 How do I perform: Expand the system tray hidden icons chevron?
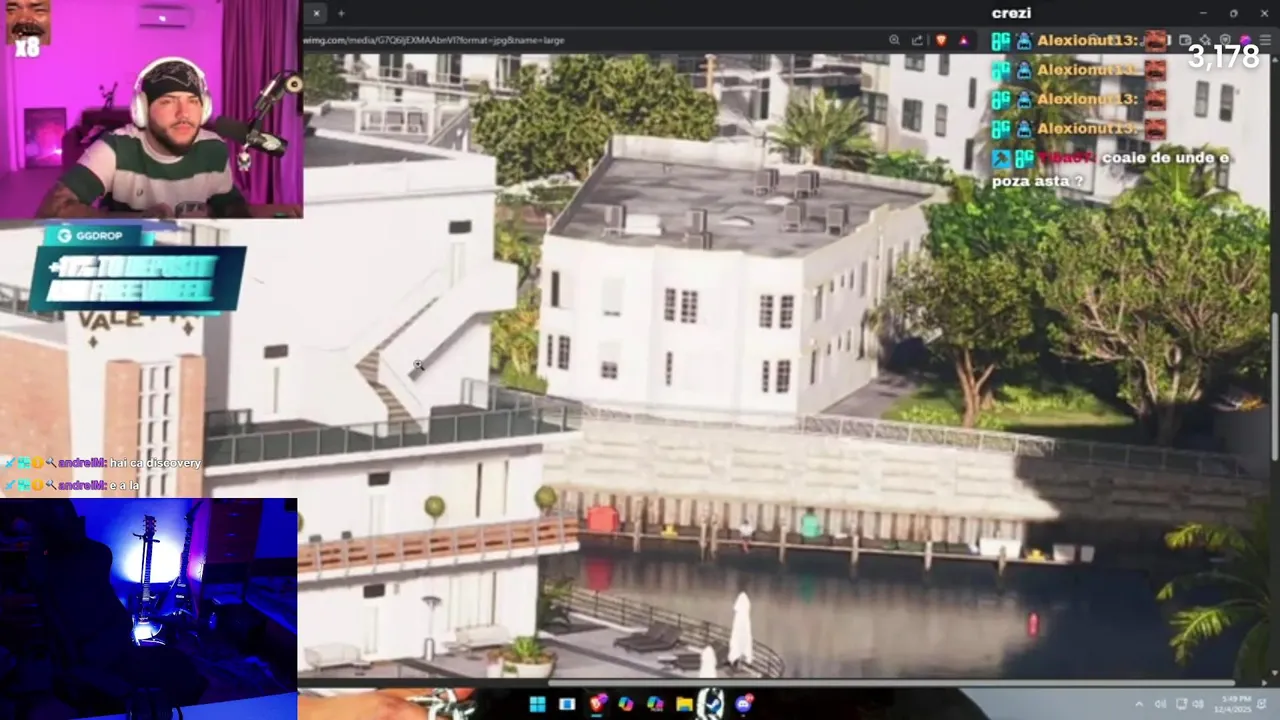coord(1139,704)
